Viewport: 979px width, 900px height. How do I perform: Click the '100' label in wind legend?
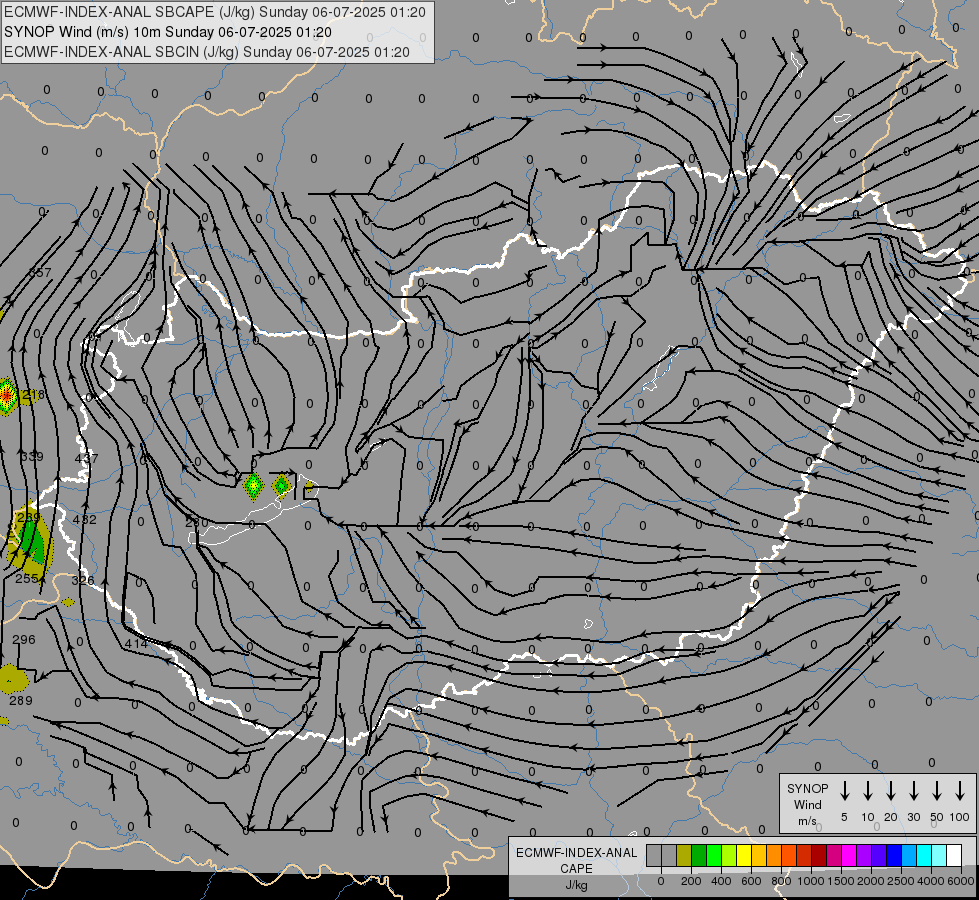[x=960, y=817]
